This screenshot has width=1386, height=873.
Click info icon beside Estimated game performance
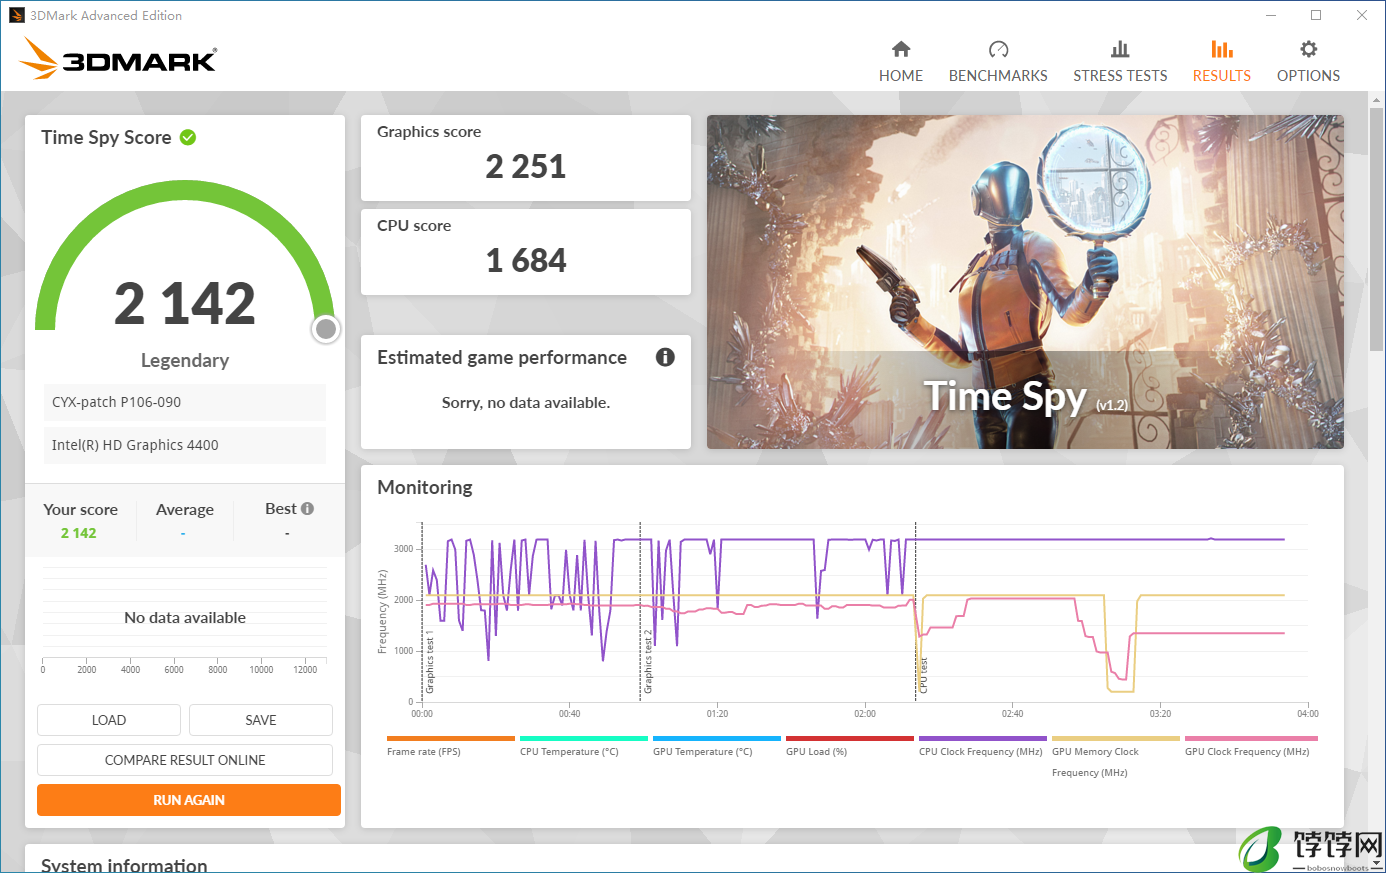tap(665, 357)
